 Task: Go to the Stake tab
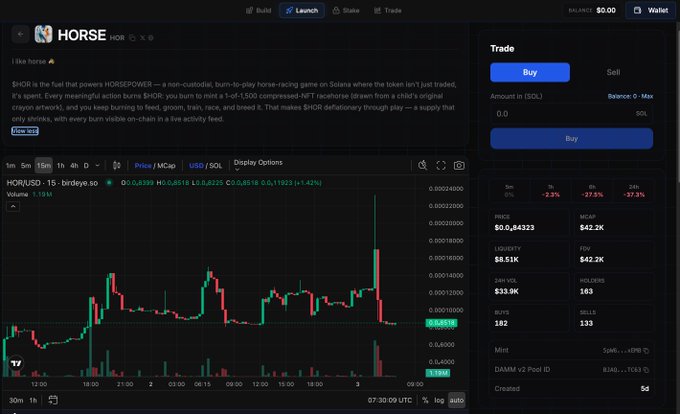[x=346, y=10]
